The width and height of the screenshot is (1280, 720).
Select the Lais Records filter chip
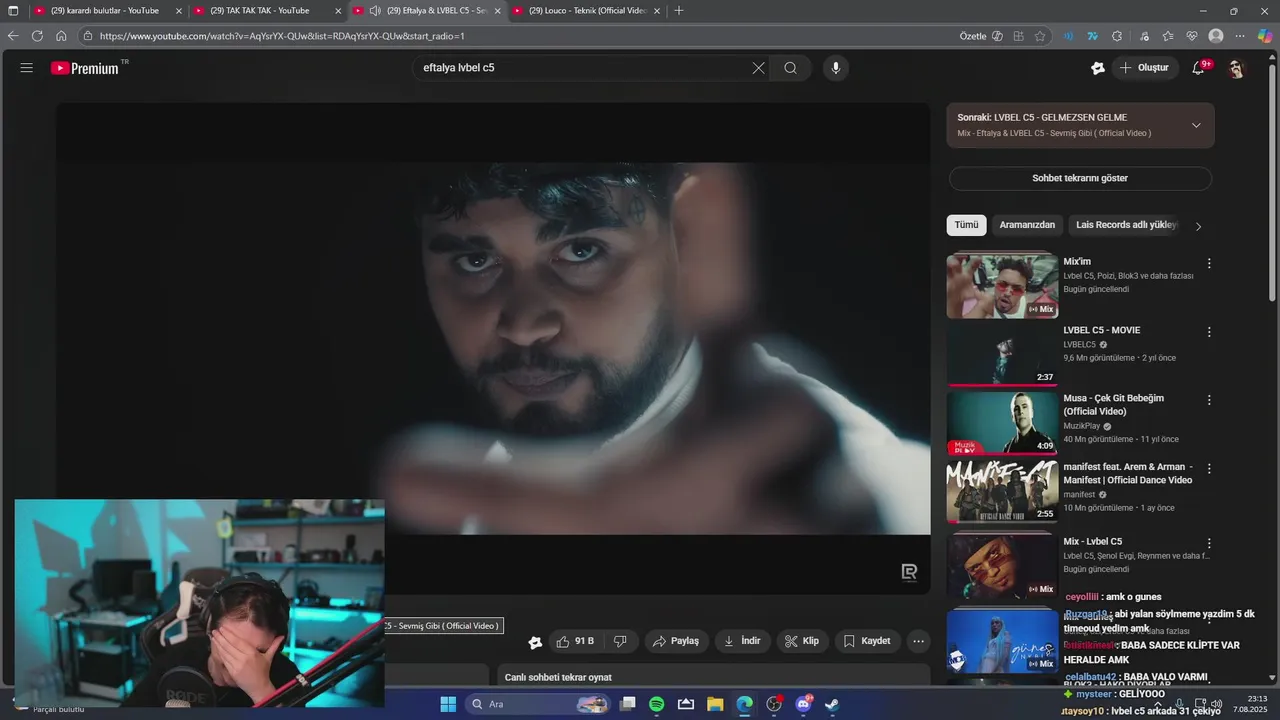[x=1126, y=225]
